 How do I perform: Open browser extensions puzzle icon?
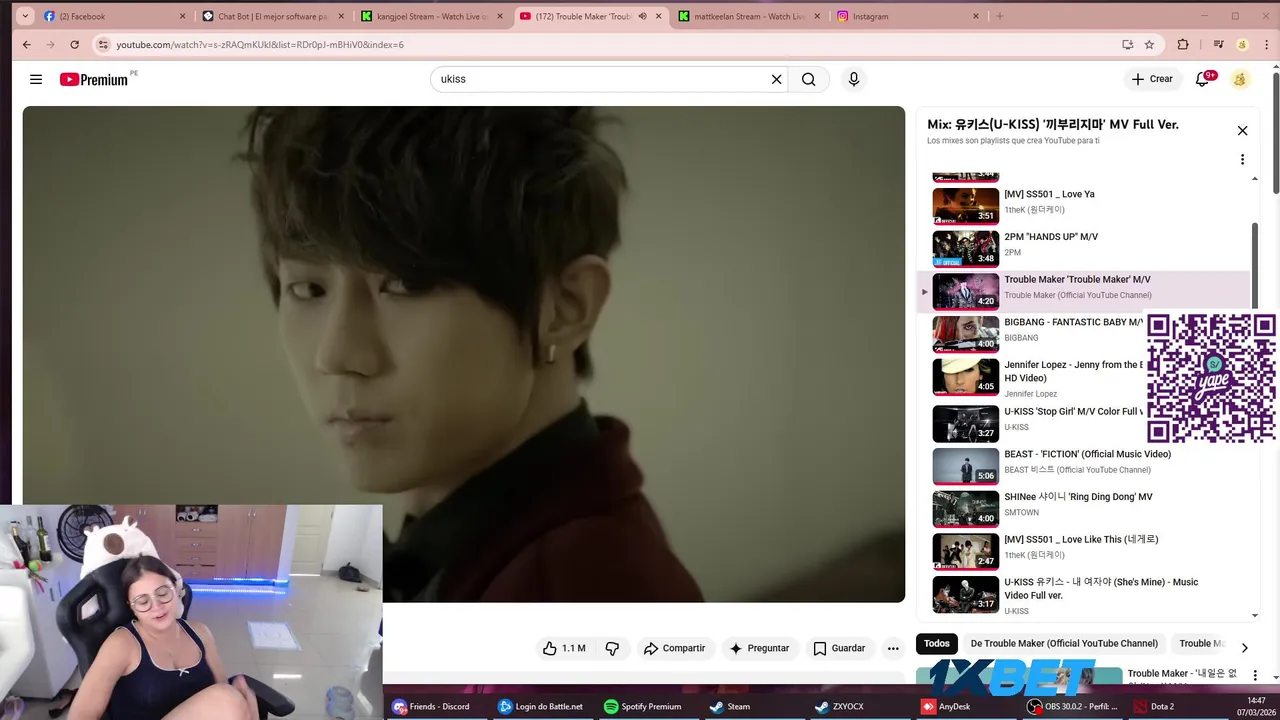coord(1183,44)
